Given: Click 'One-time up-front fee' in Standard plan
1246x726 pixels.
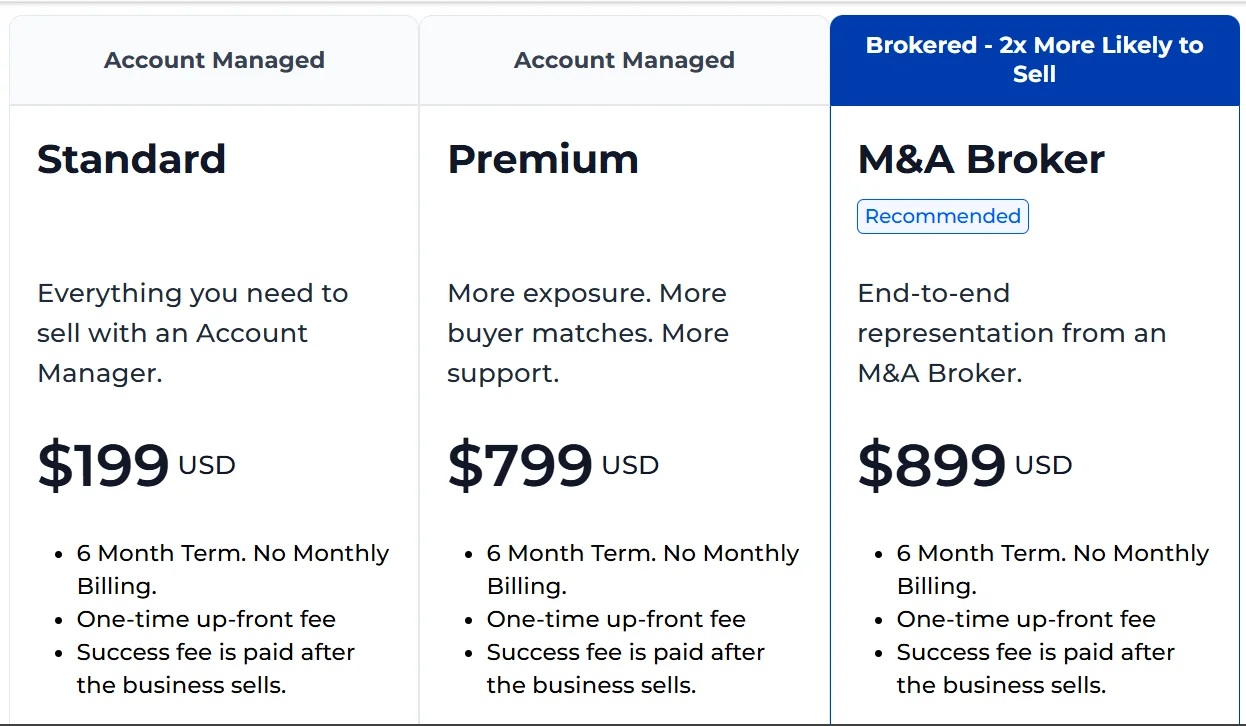Looking at the screenshot, I should pos(206,619).
